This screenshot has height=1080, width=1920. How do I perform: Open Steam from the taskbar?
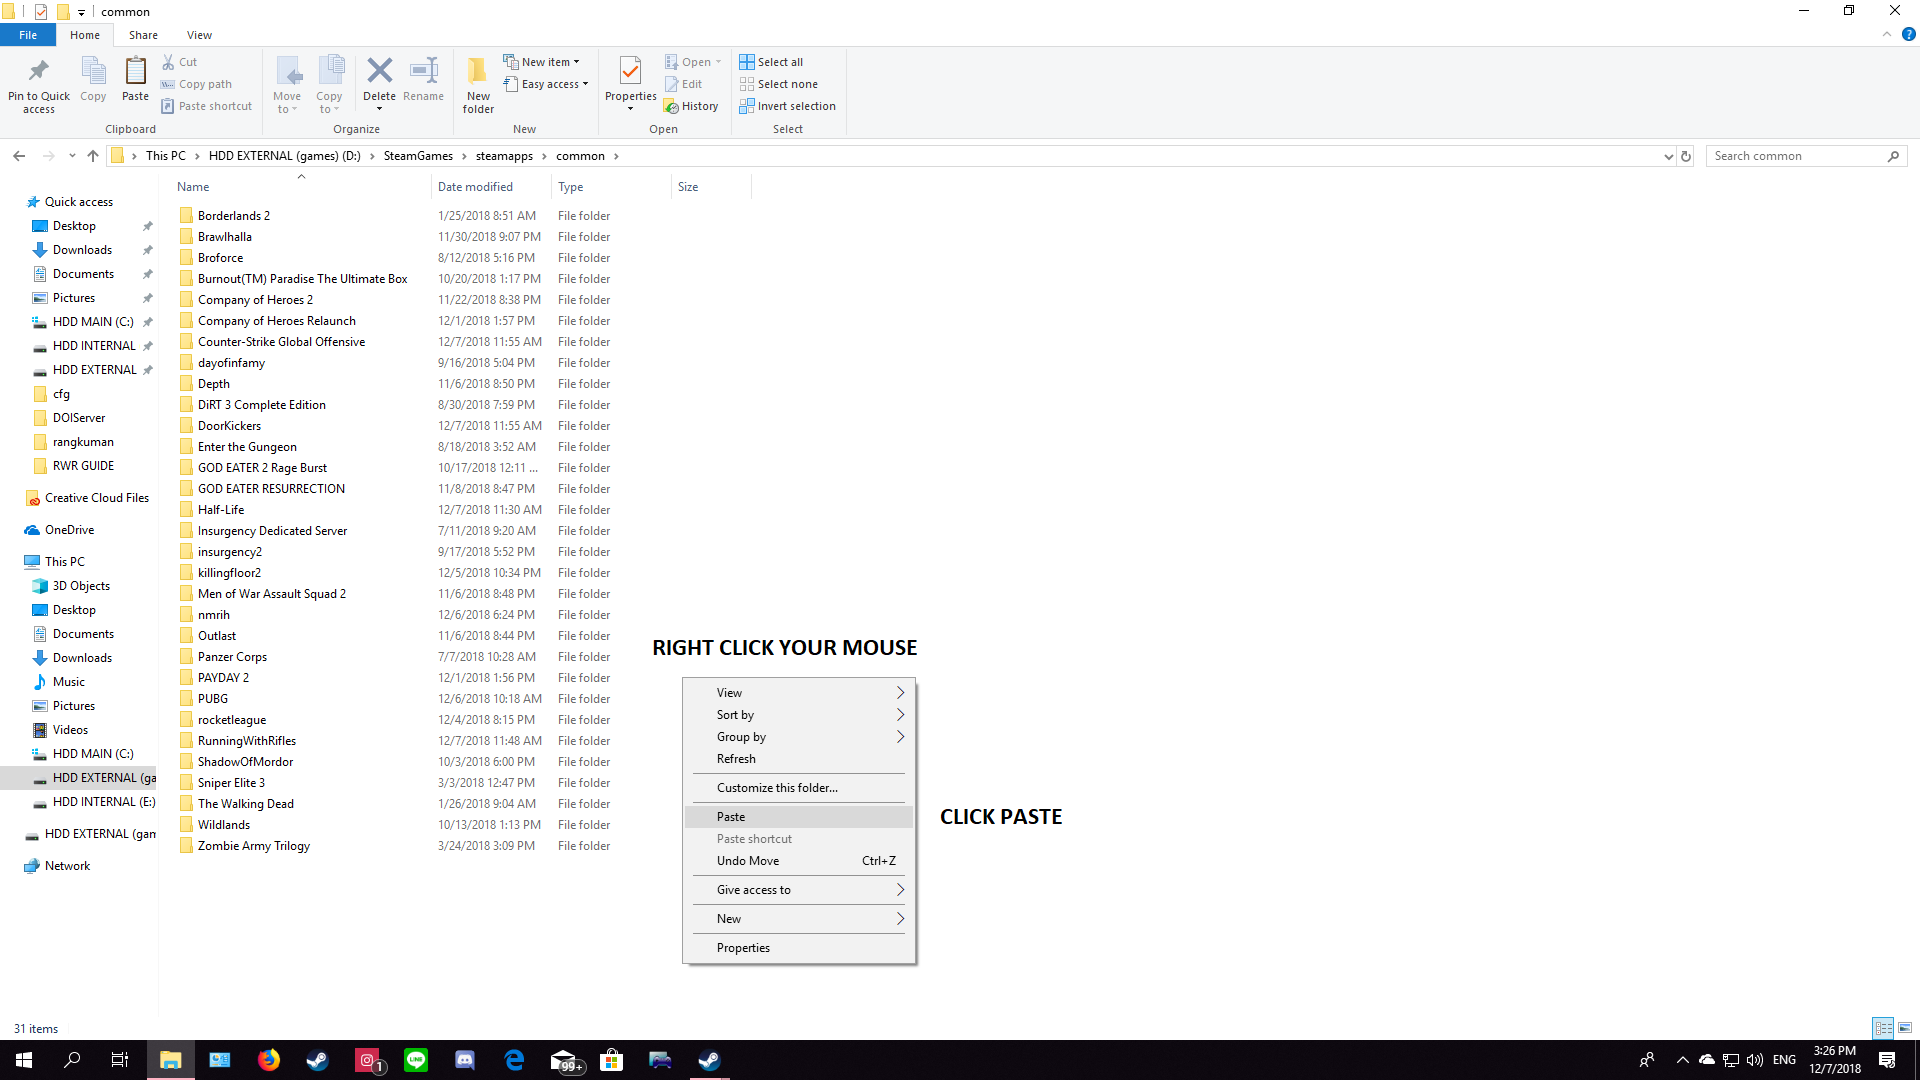[318, 1060]
